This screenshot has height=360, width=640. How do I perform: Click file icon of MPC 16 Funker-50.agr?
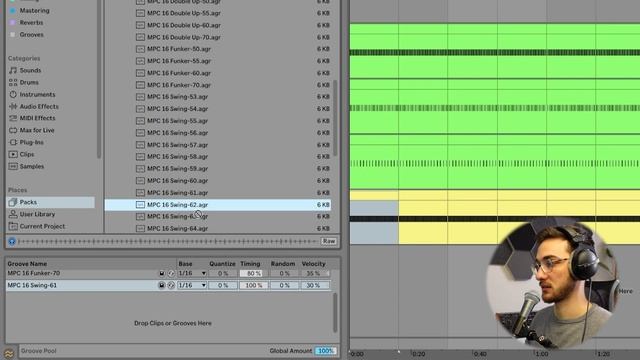click(140, 49)
